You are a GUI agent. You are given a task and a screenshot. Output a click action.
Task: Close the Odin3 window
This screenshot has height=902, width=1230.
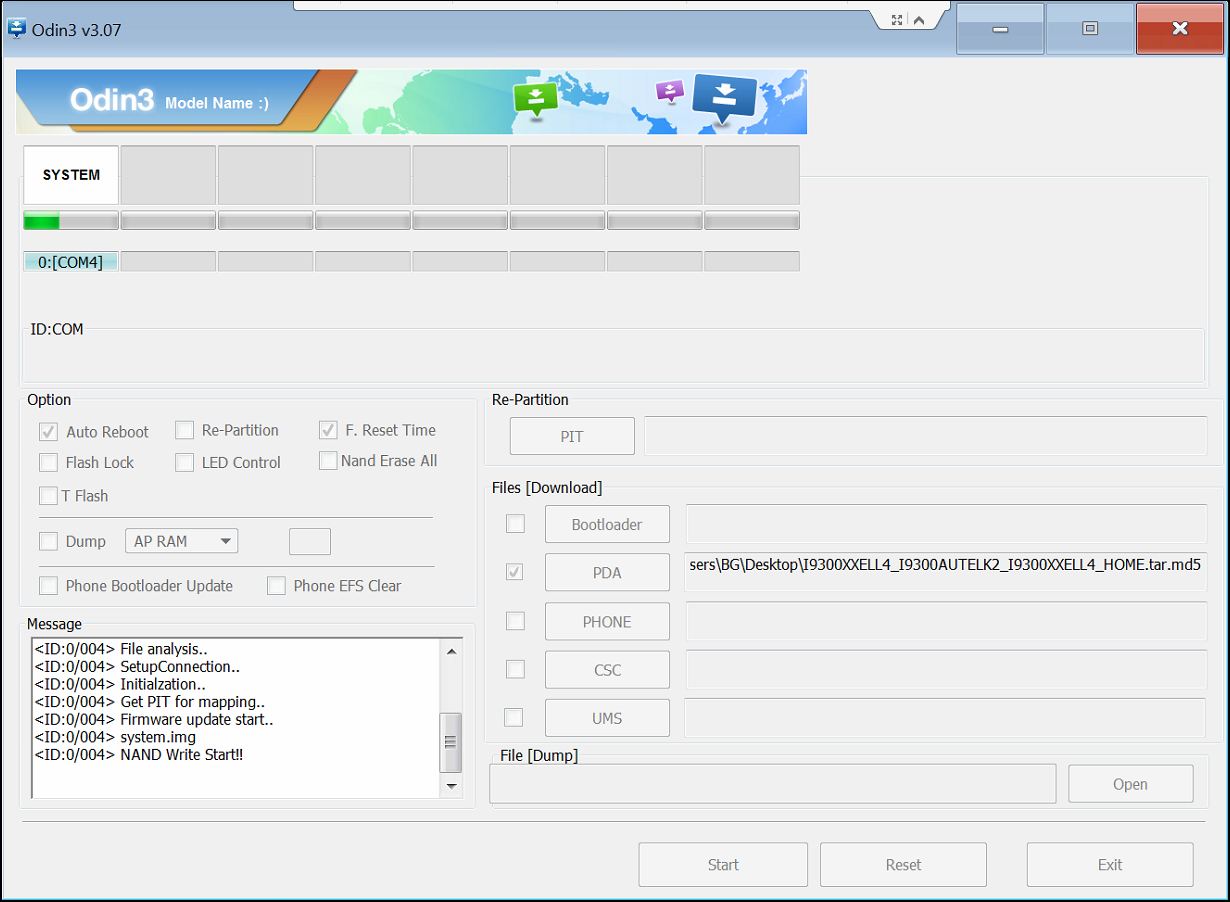(1180, 29)
